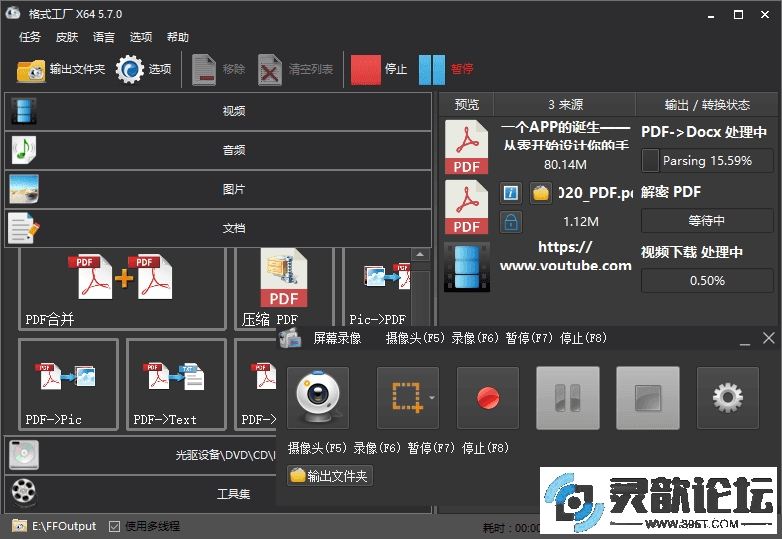Click the 0.50% download progress bar

707,280
